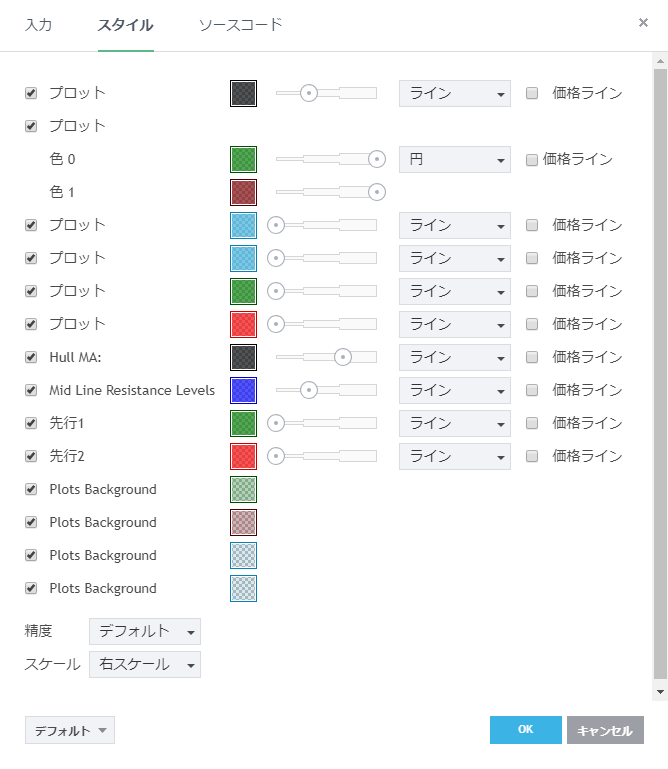Click the green 色 0 color swatch
The width and height of the screenshot is (668, 769).
tap(243, 159)
